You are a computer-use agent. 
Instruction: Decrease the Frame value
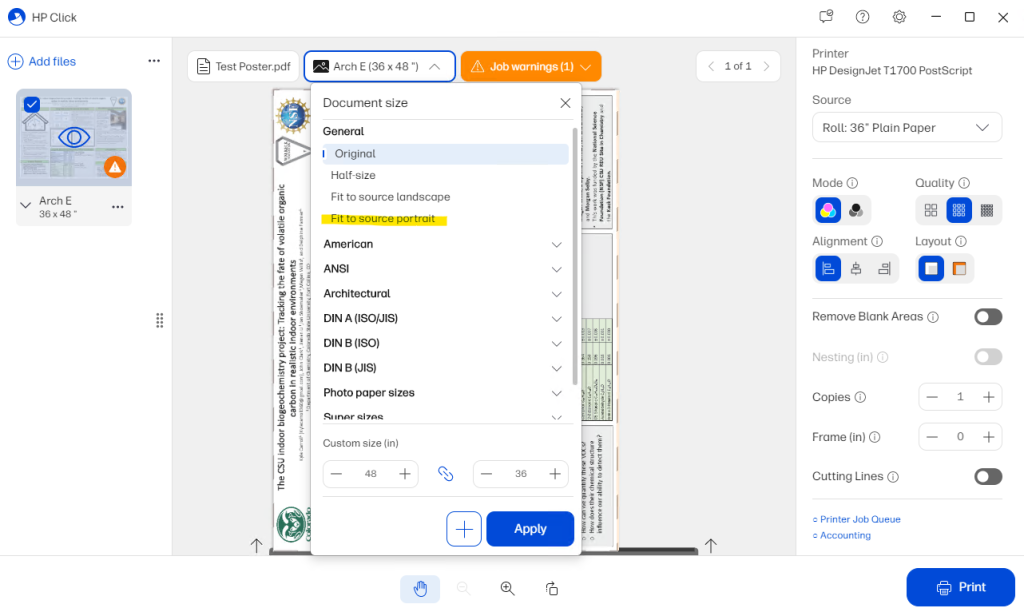click(932, 437)
